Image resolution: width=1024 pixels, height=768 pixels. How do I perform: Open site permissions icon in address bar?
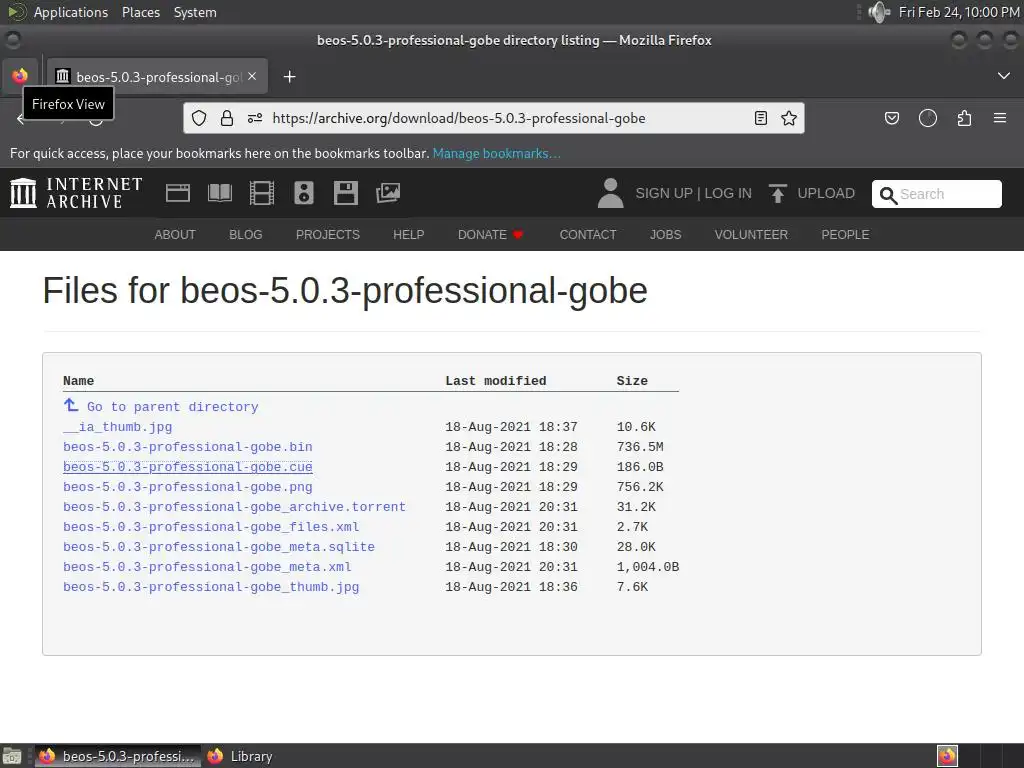(255, 118)
